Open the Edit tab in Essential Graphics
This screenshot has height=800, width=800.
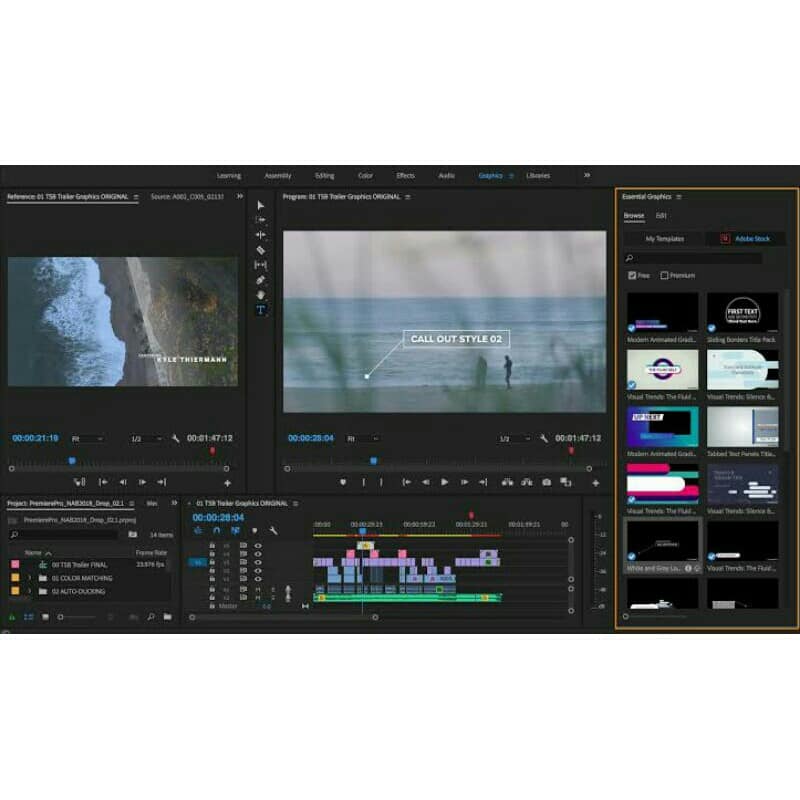661,216
